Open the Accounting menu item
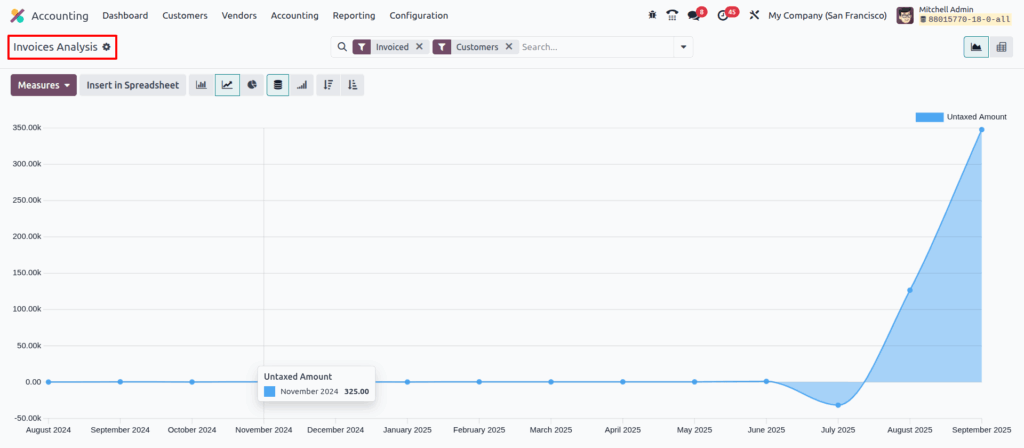 point(295,15)
